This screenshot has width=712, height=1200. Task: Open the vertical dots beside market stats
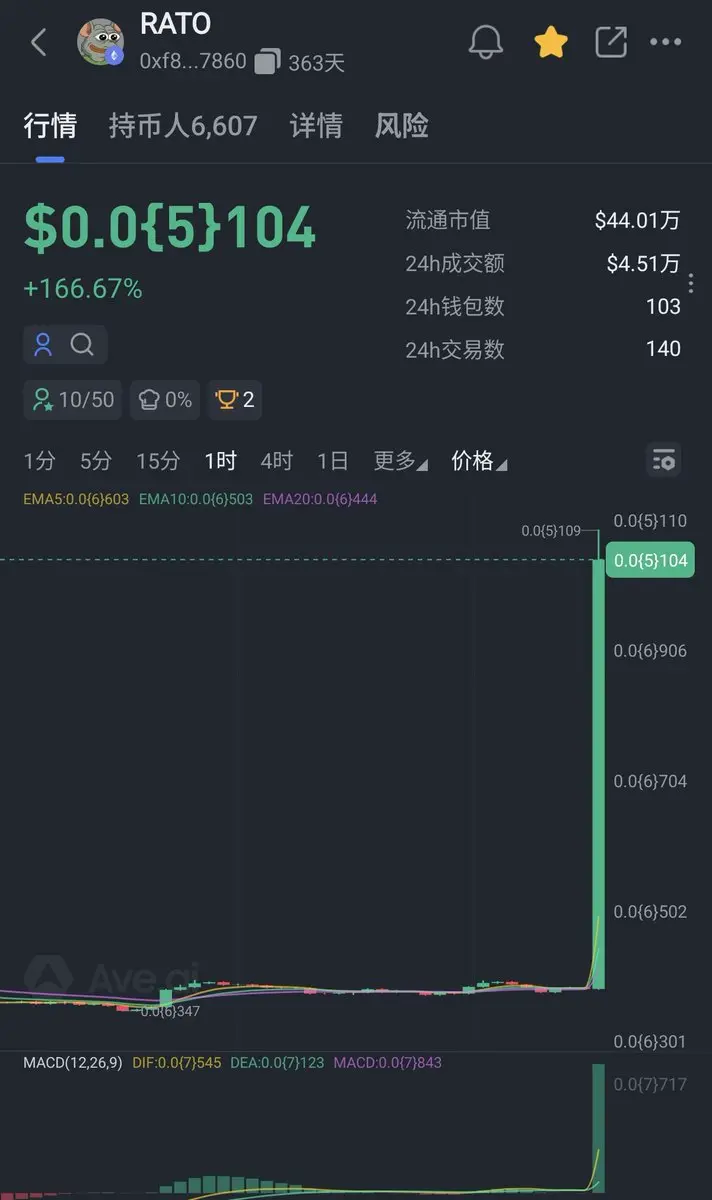point(691,284)
